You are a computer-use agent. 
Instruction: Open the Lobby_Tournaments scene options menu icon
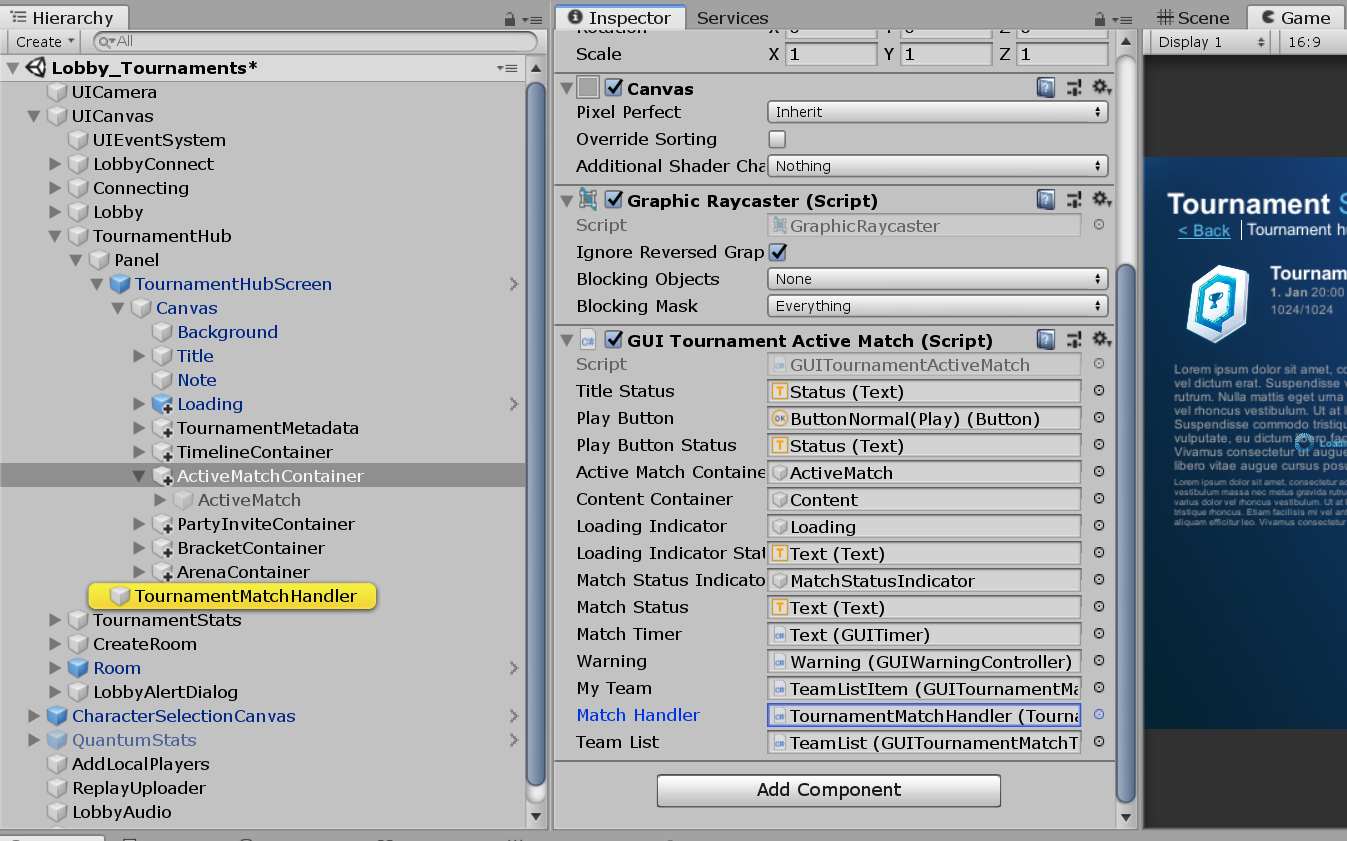pos(507,68)
